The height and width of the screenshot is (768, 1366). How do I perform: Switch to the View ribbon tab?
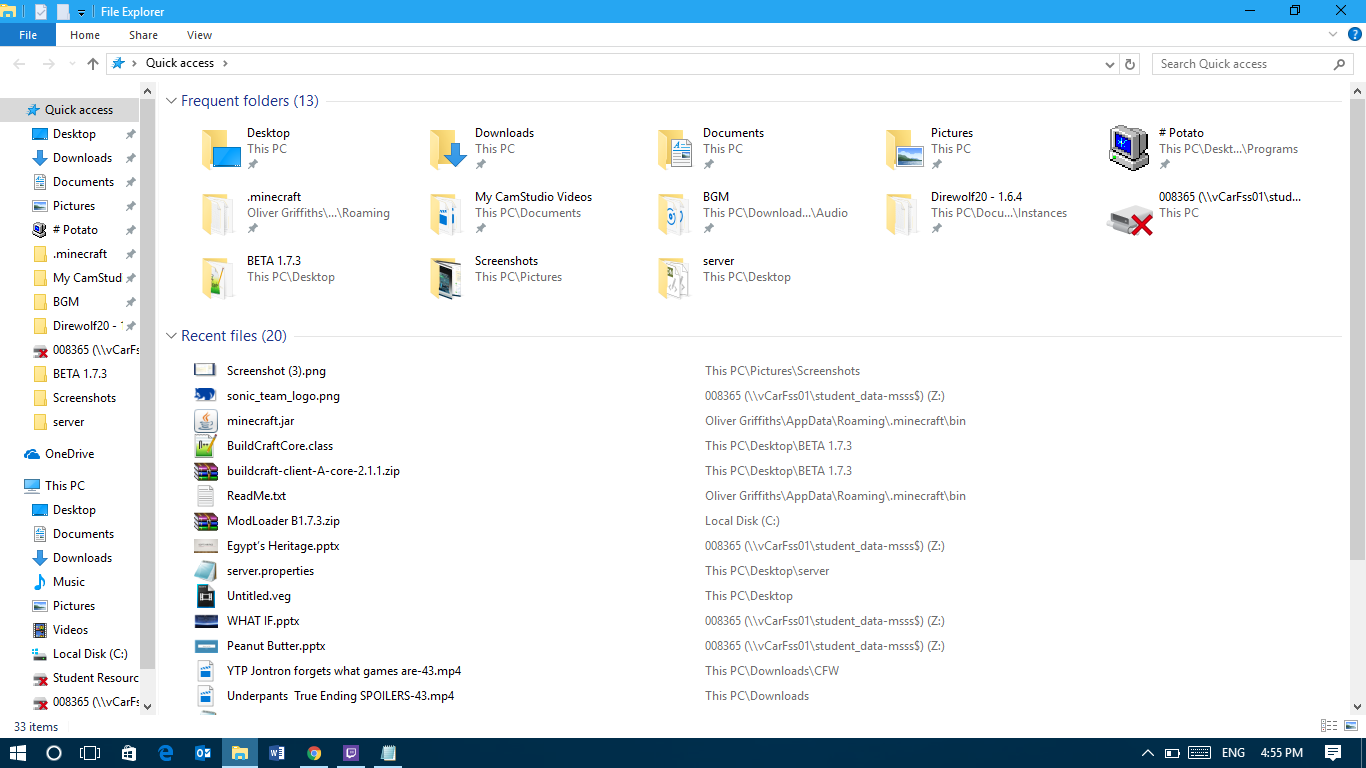pos(199,34)
